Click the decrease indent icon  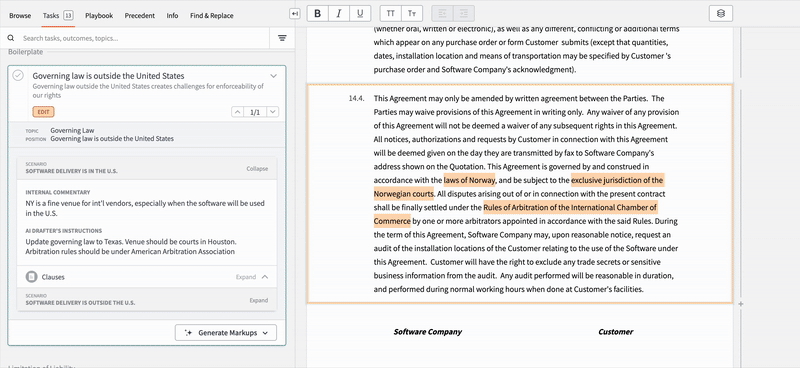tap(442, 14)
